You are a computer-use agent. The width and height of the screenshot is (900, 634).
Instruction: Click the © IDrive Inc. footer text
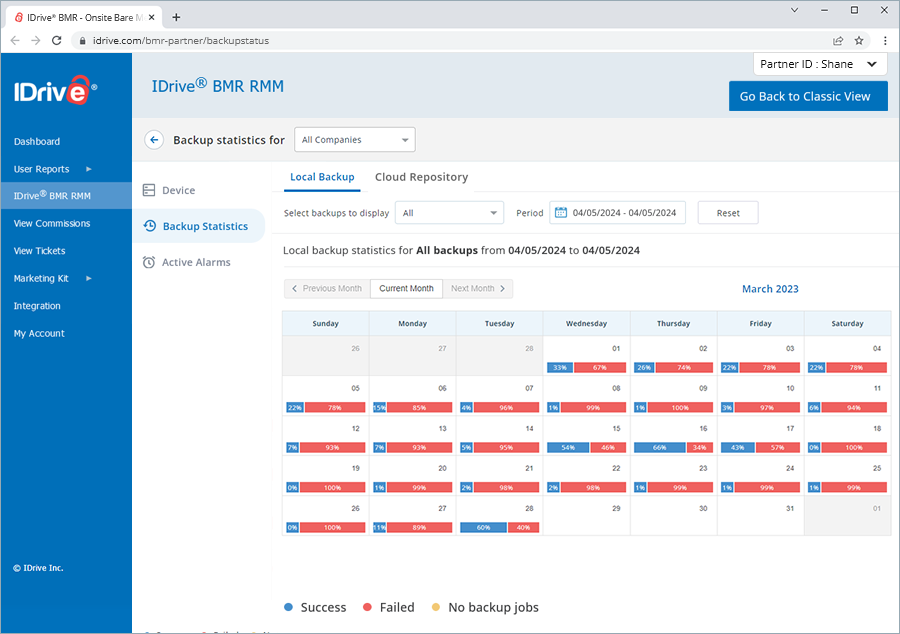tap(38, 568)
